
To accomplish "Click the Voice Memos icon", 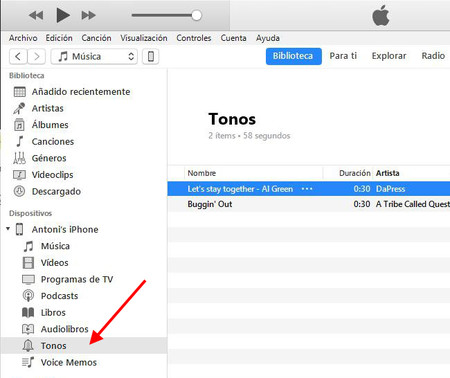I will [x=28, y=362].
